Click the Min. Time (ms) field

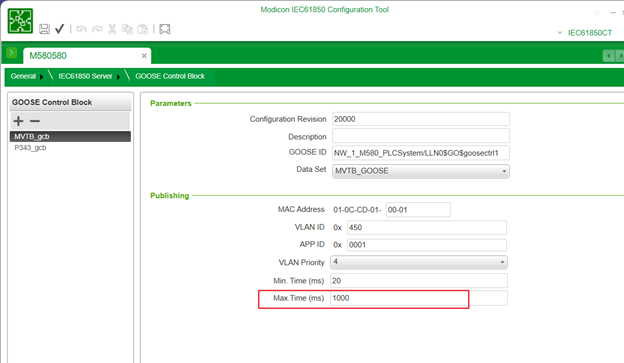tap(419, 281)
